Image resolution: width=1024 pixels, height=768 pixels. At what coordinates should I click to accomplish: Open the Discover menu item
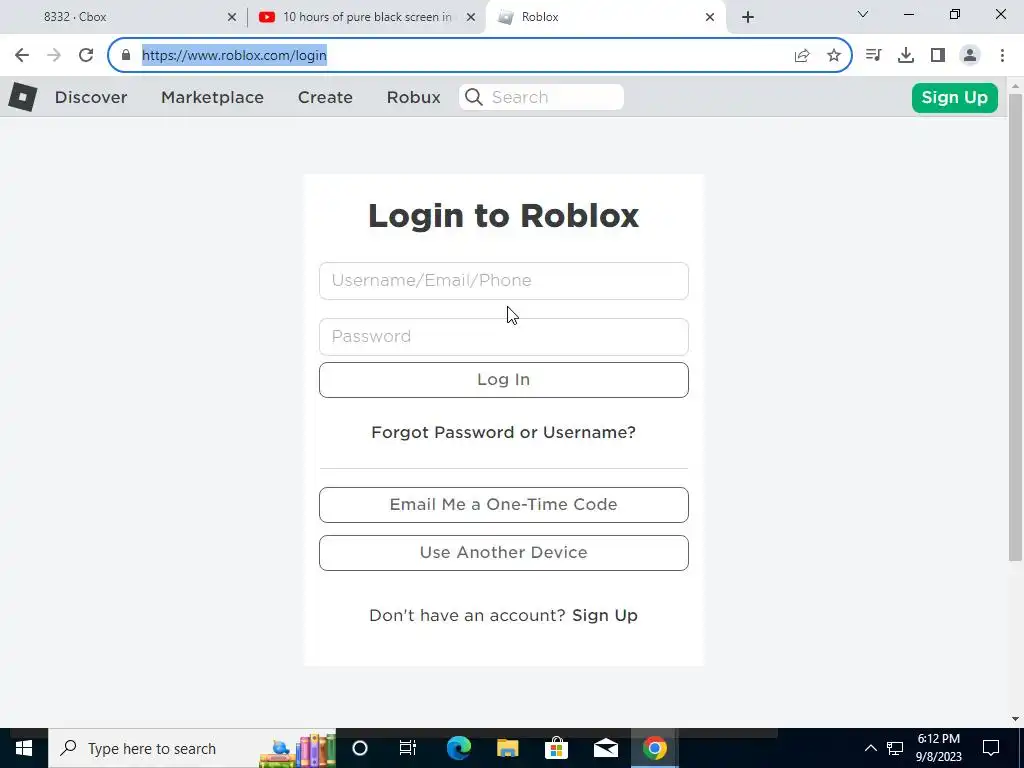tap(91, 97)
